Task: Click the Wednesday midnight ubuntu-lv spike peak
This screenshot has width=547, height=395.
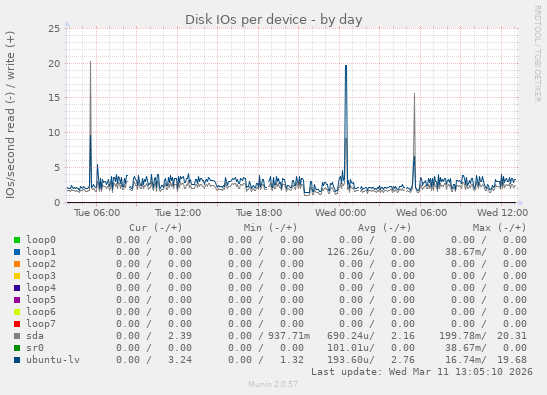Action: (346, 66)
